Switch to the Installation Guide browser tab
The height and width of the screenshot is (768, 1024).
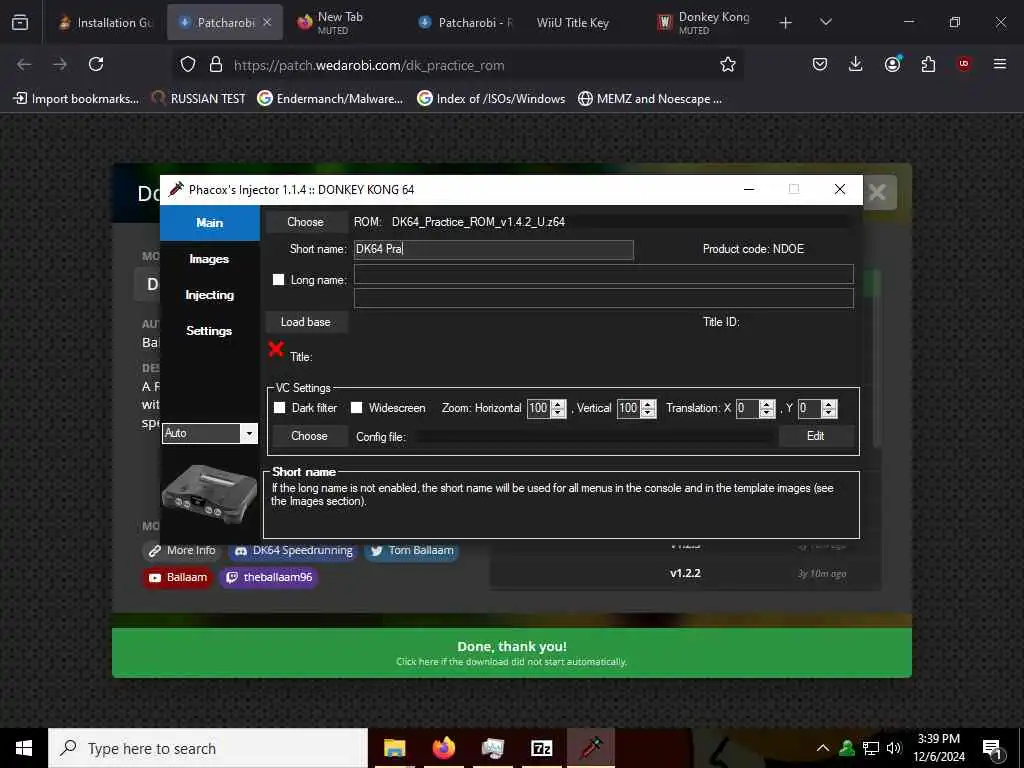[x=106, y=22]
